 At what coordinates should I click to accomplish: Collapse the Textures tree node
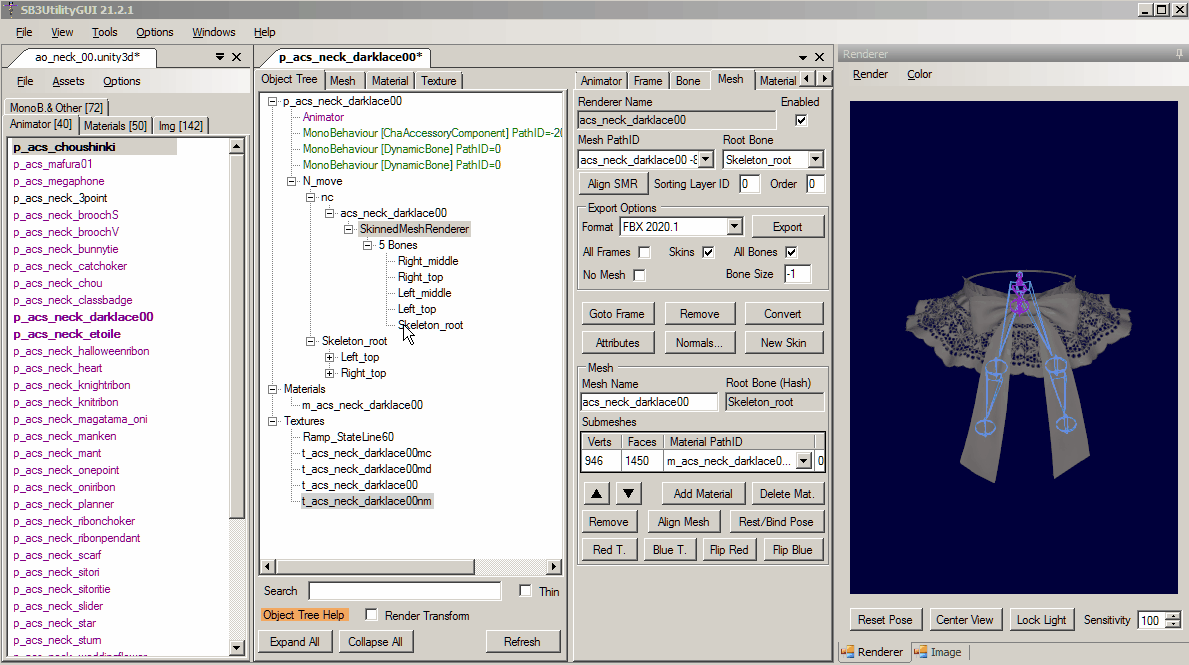pos(272,421)
